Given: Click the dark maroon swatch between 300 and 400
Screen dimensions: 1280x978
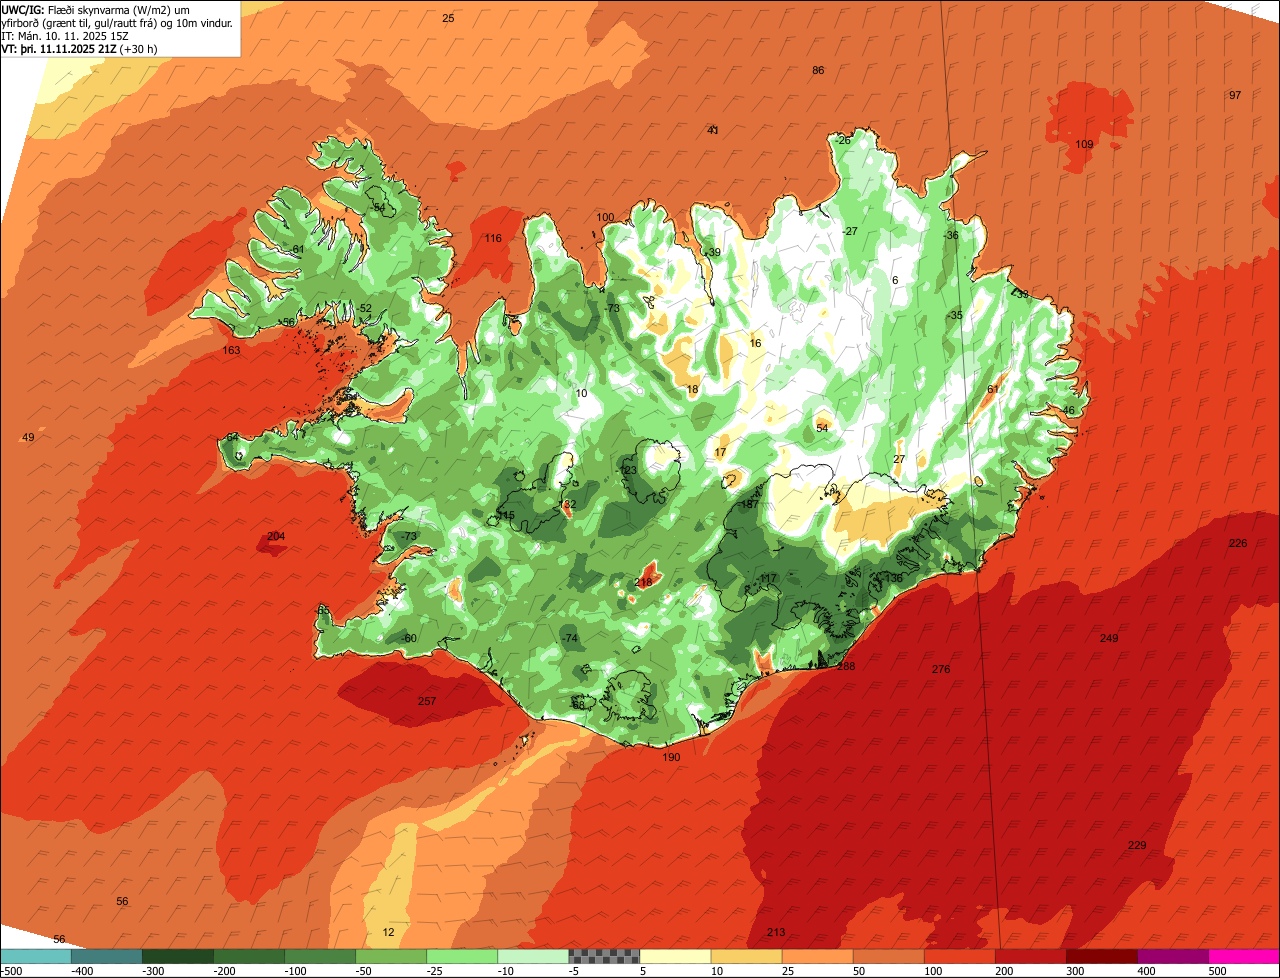Looking at the screenshot, I should click(x=1101, y=956).
